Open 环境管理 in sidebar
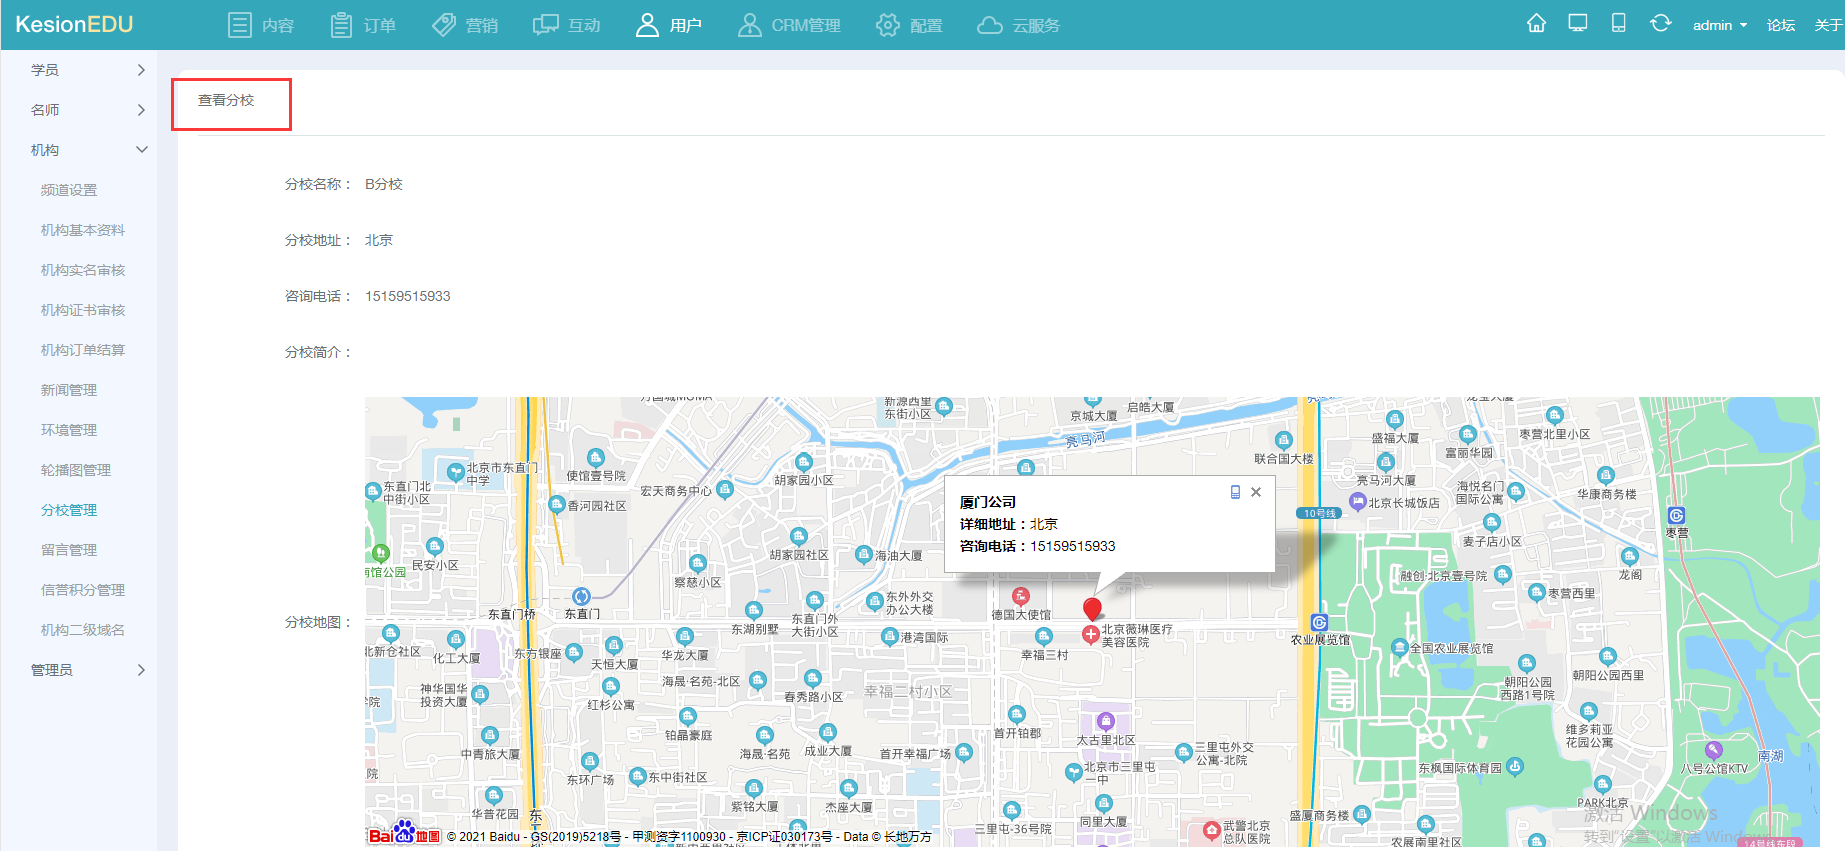This screenshot has height=851, width=1845. click(x=69, y=430)
